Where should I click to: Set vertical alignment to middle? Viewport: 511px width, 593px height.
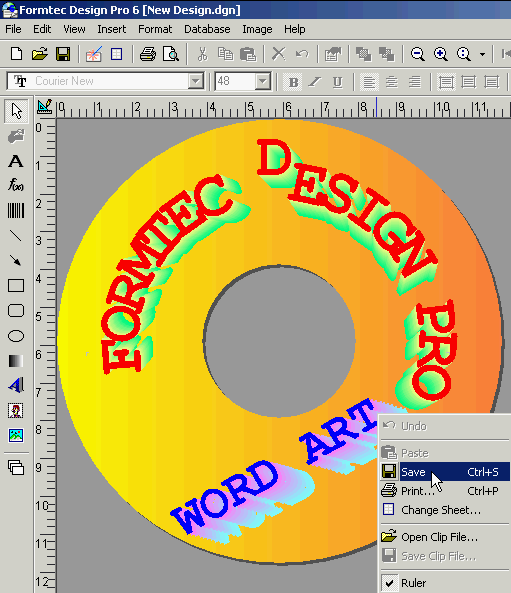tap(469, 82)
